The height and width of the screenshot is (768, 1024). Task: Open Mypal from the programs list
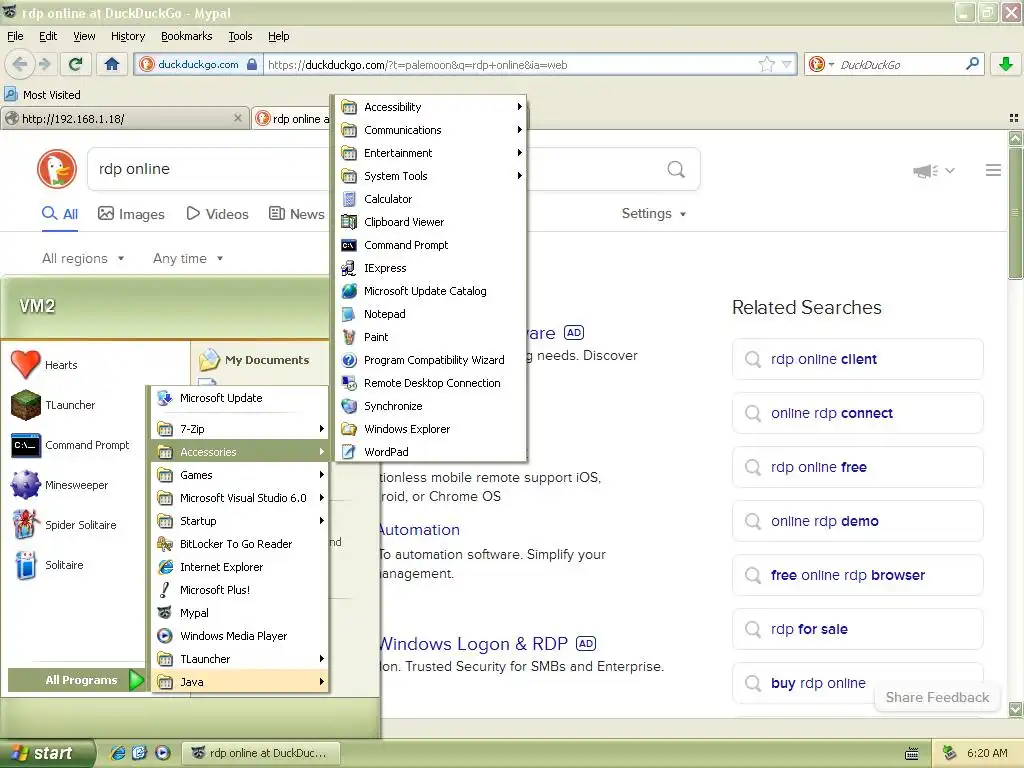coord(240,613)
